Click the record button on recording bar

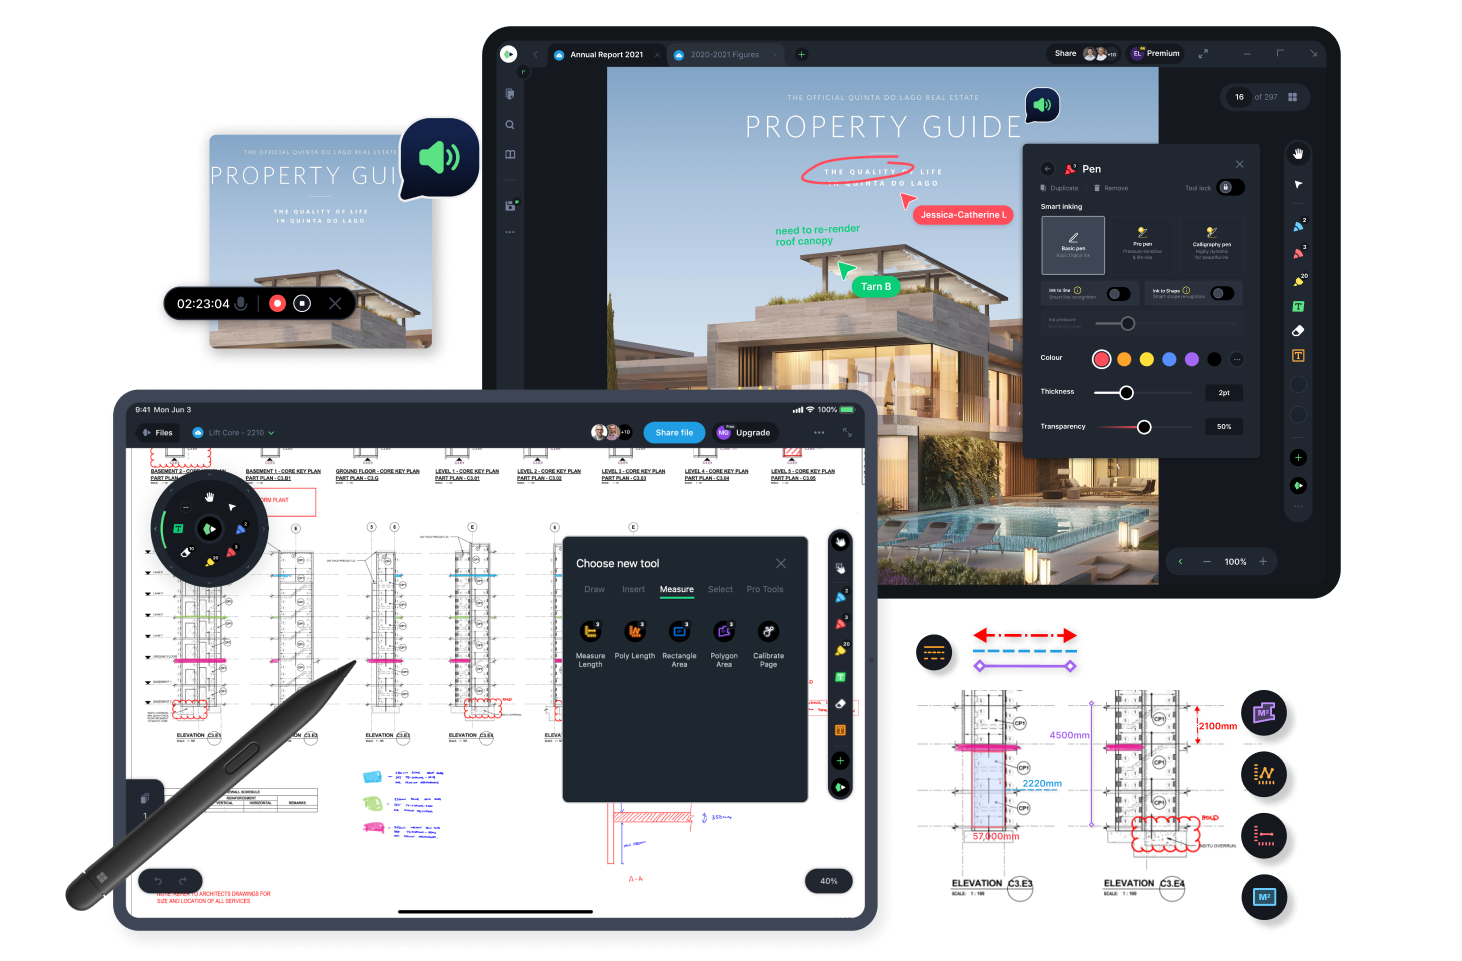click(x=278, y=303)
